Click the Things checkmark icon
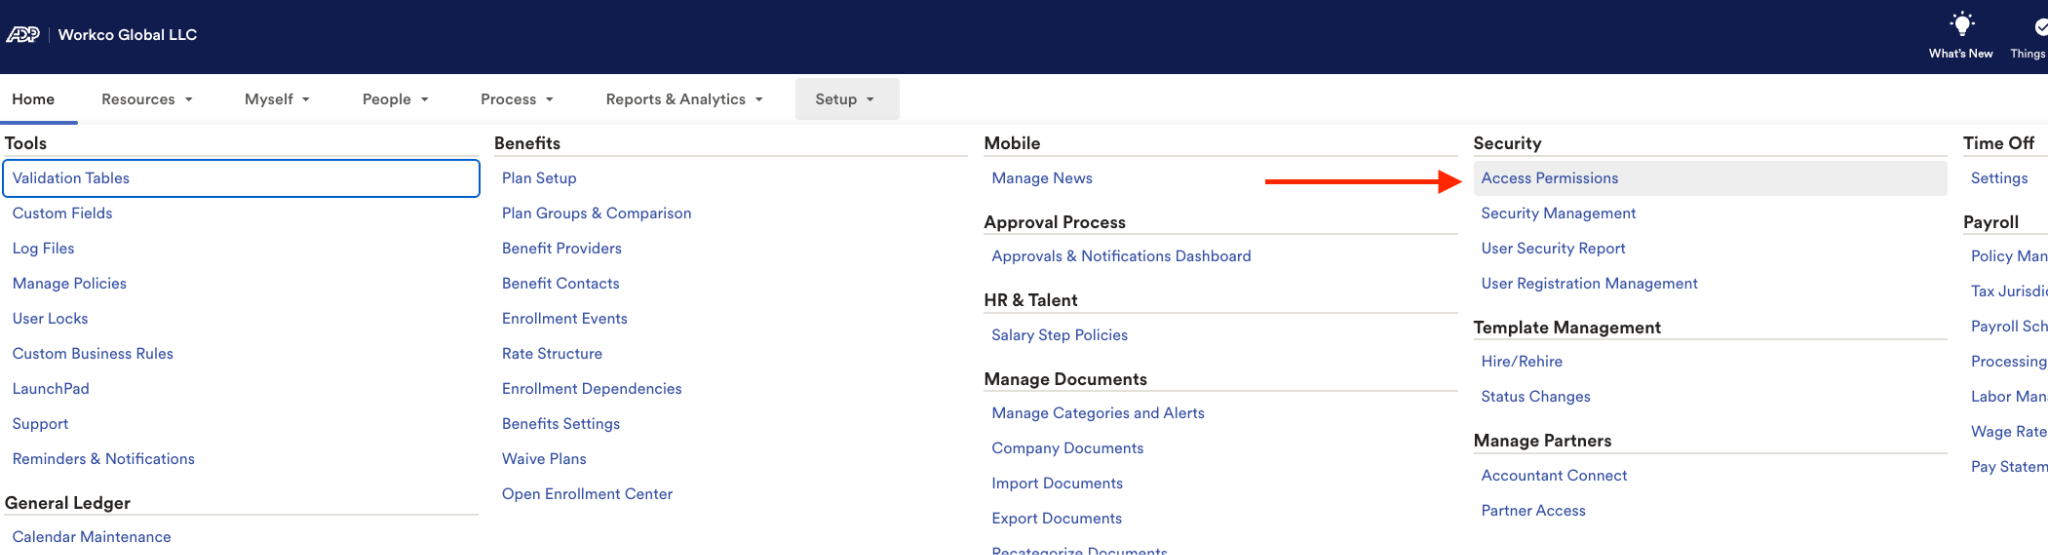The width and height of the screenshot is (2048, 555). (2040, 27)
